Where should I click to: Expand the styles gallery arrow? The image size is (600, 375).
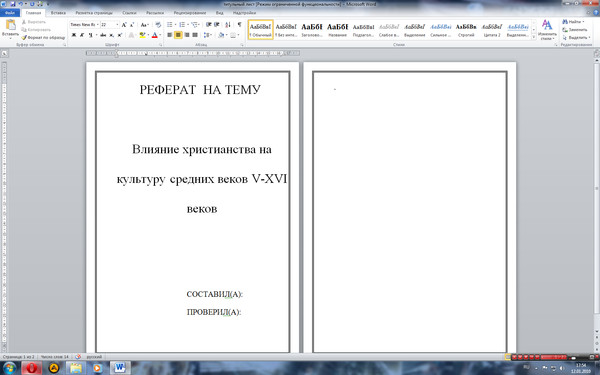534,38
